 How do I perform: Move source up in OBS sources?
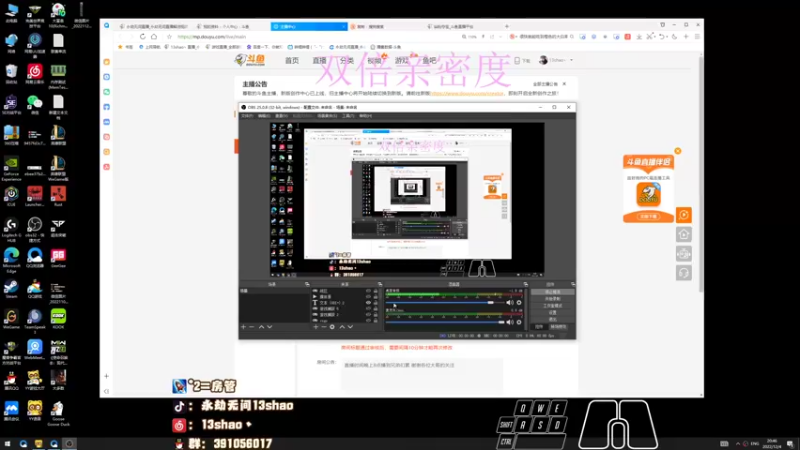342,327
